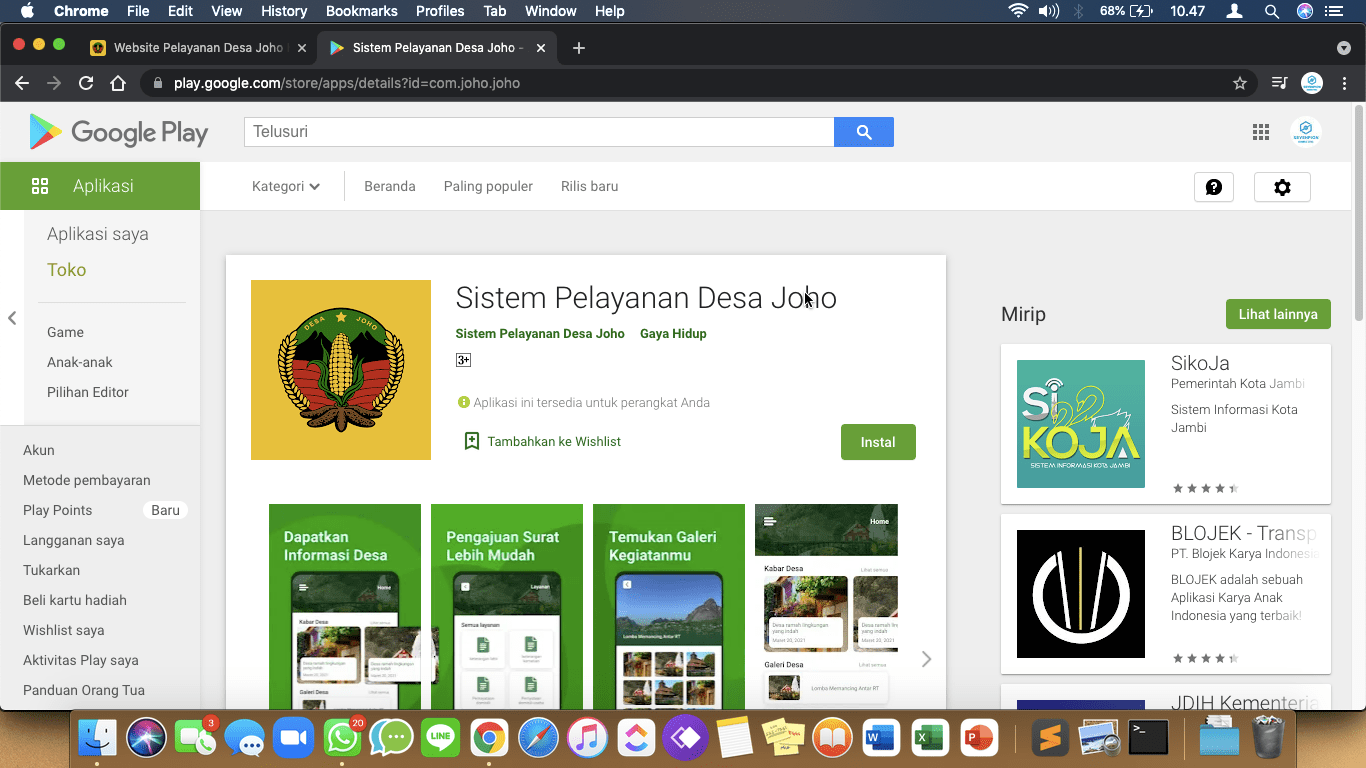Open Microsoft Excel from the Dock
1366x768 pixels.
point(930,738)
